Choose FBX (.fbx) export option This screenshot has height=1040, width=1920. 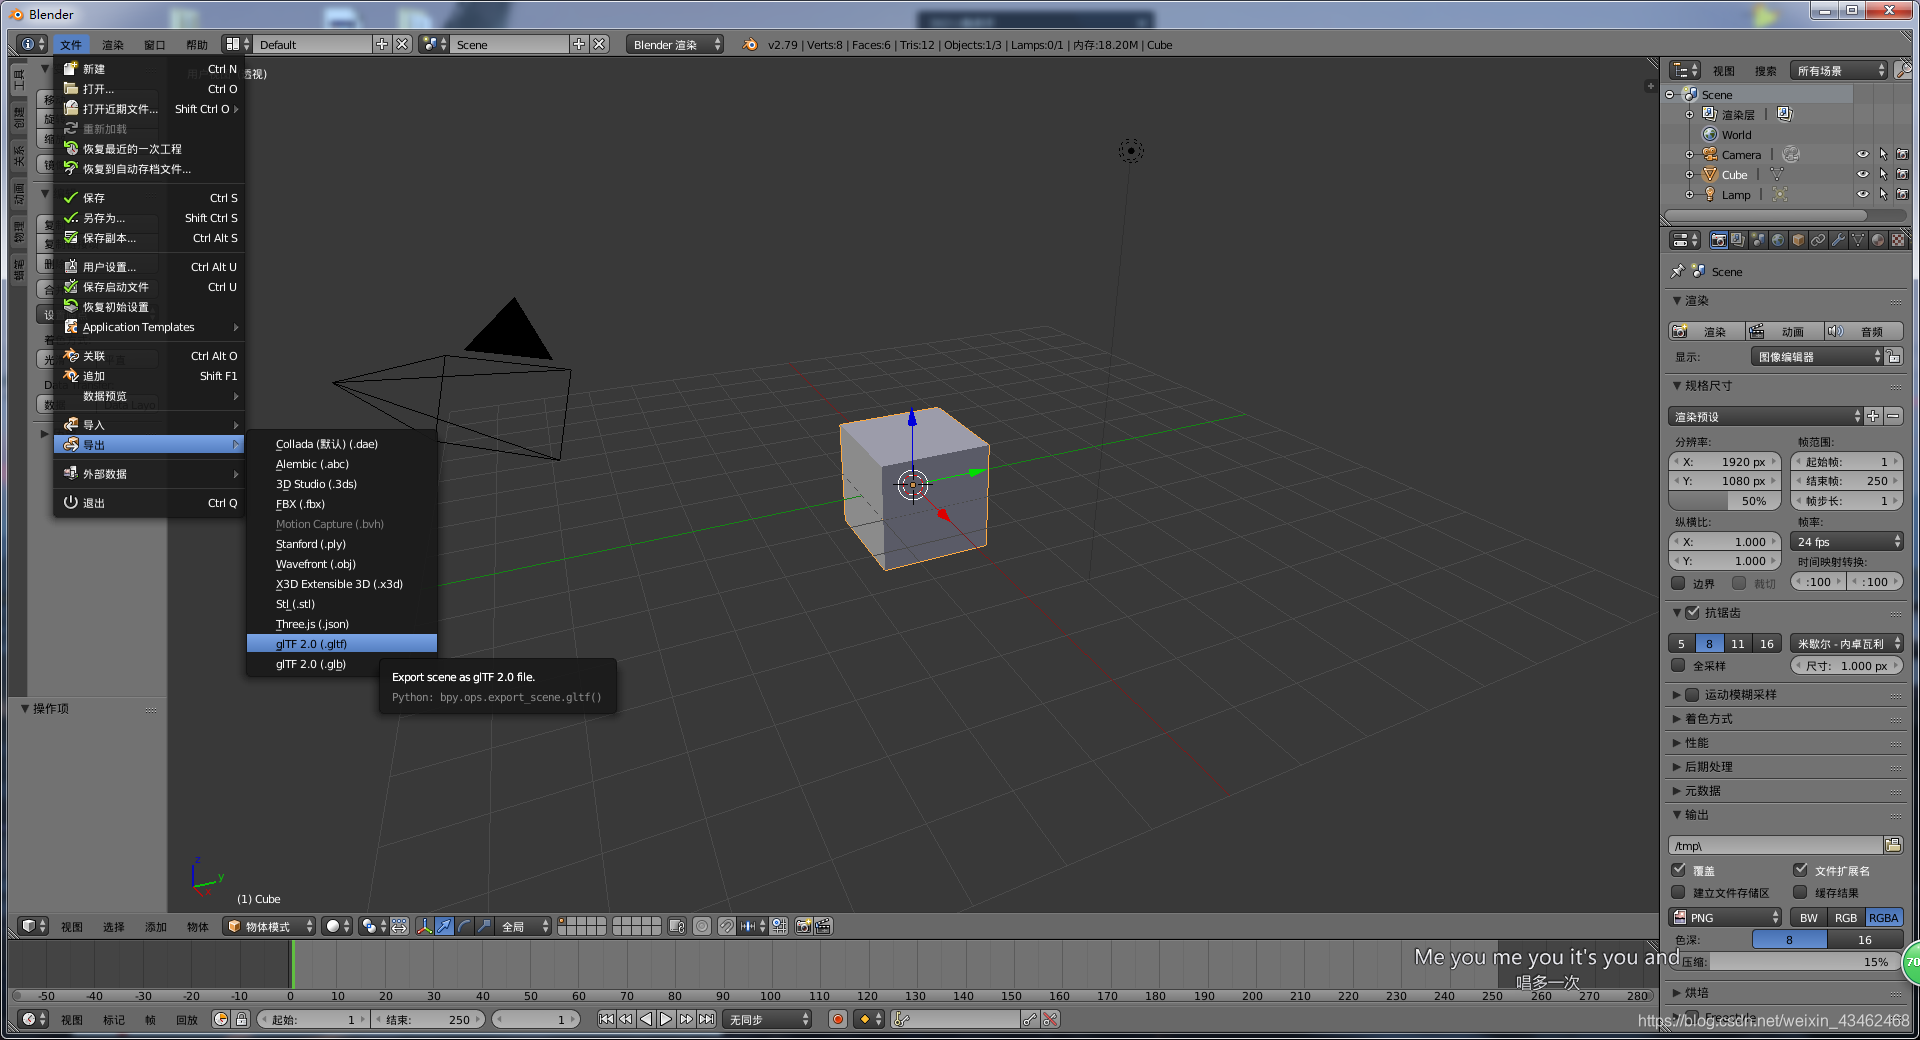click(342, 504)
